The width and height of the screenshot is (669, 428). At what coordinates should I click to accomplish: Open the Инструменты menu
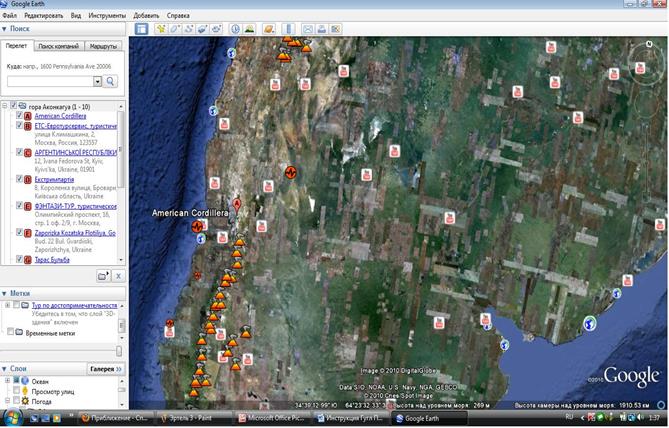(107, 15)
